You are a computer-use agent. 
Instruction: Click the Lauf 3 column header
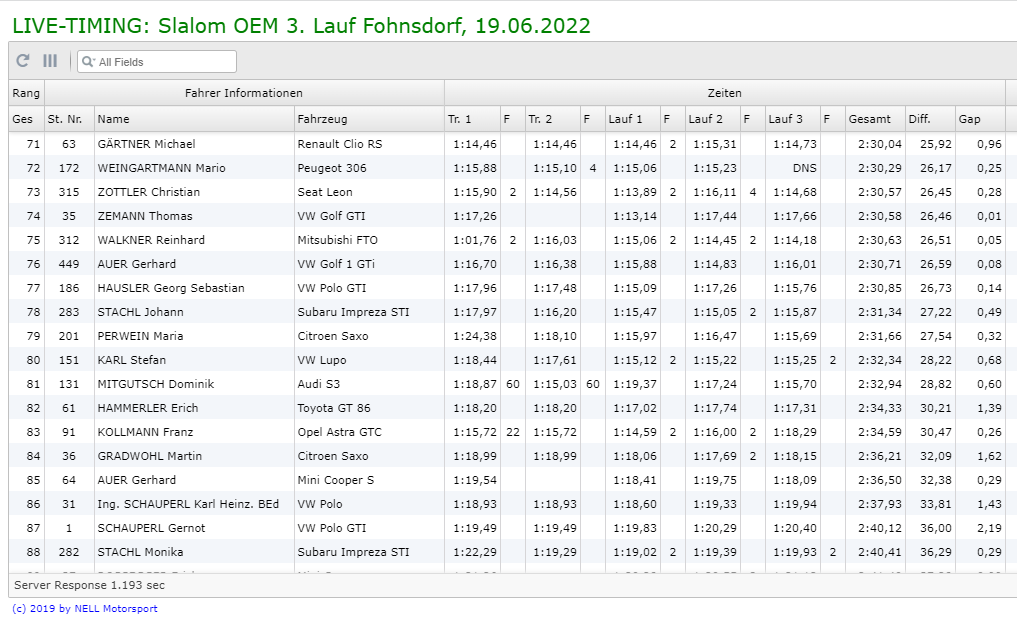(791, 119)
